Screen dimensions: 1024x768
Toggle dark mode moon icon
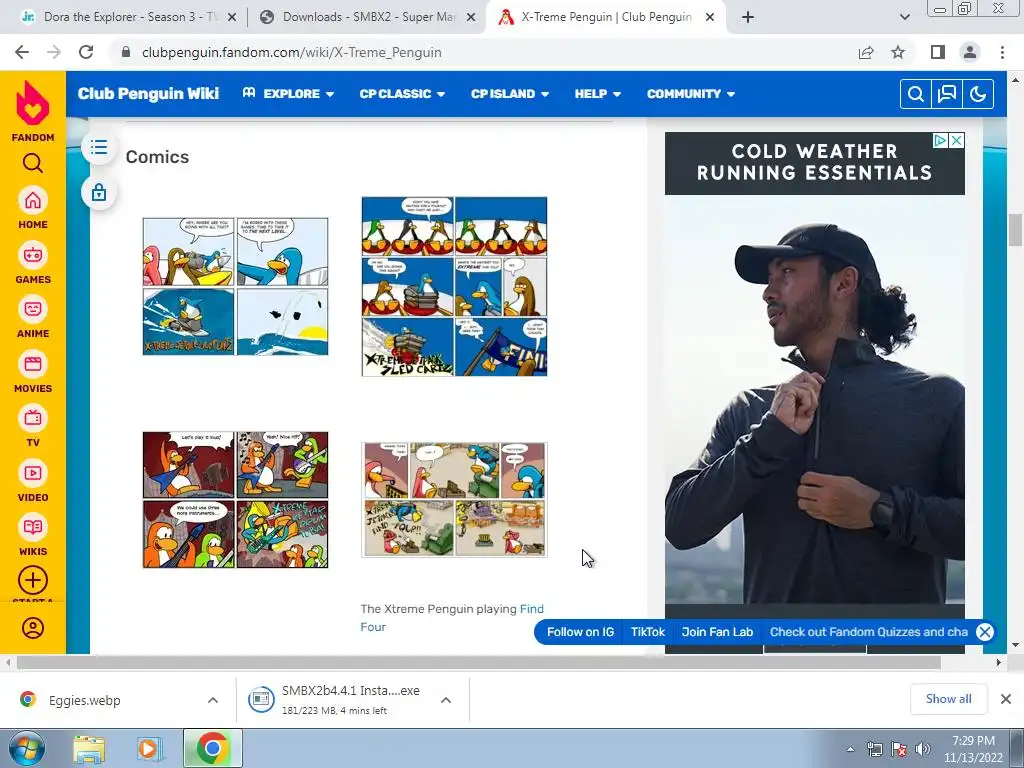pos(978,94)
